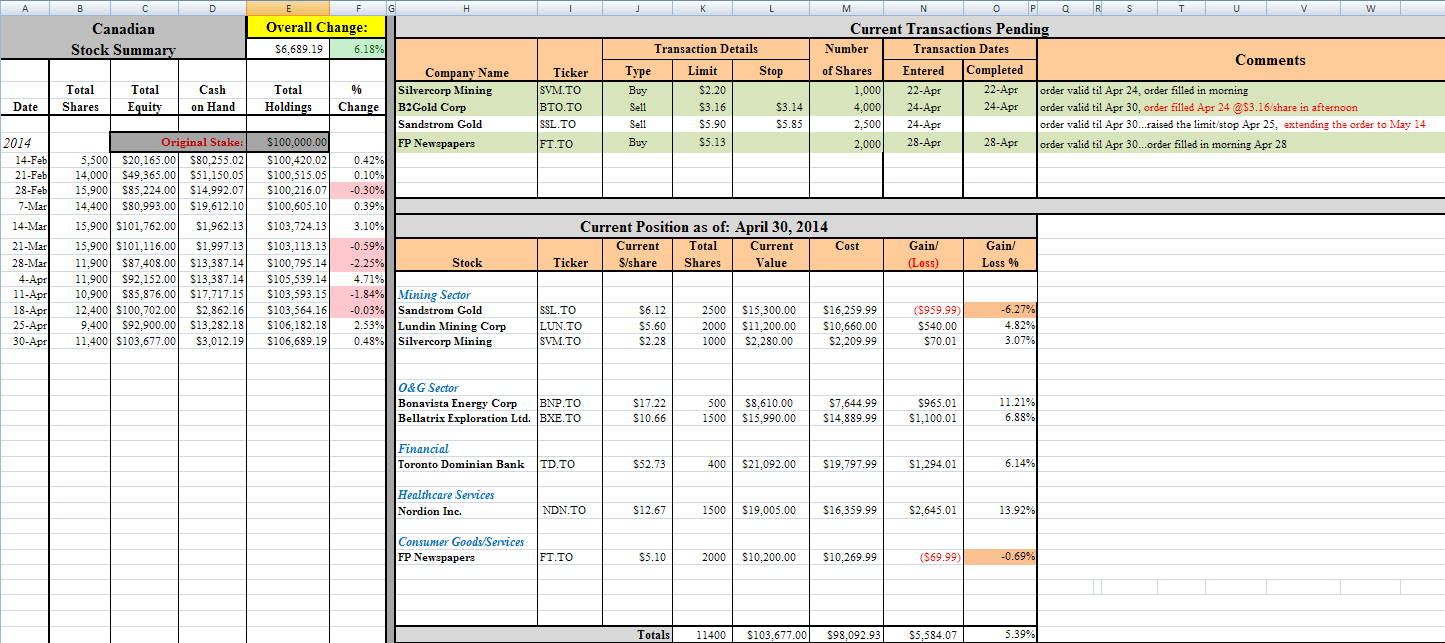Select 'B2Gold Corp' company name cell
This screenshot has width=1445, height=643.
467,107
